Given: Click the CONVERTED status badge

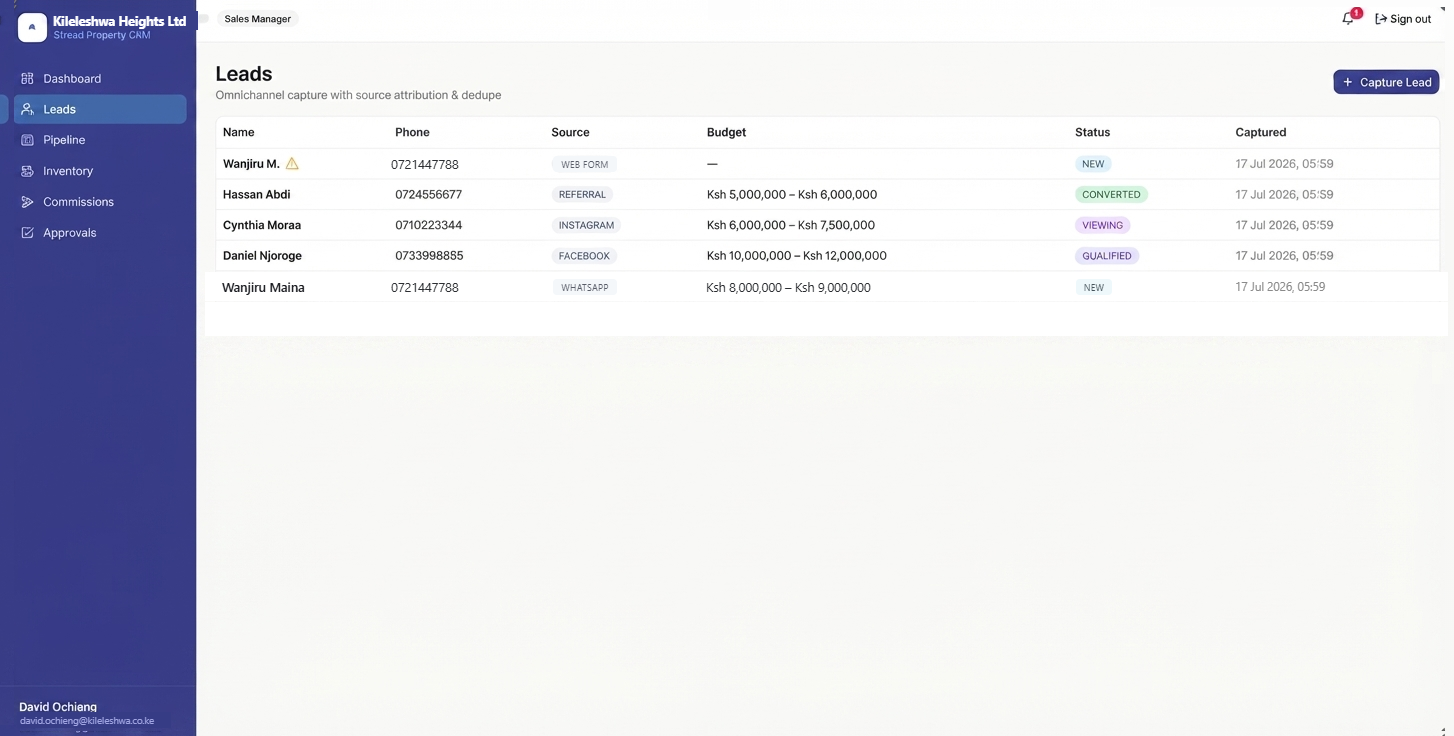Looking at the screenshot, I should pyautogui.click(x=1111, y=195).
